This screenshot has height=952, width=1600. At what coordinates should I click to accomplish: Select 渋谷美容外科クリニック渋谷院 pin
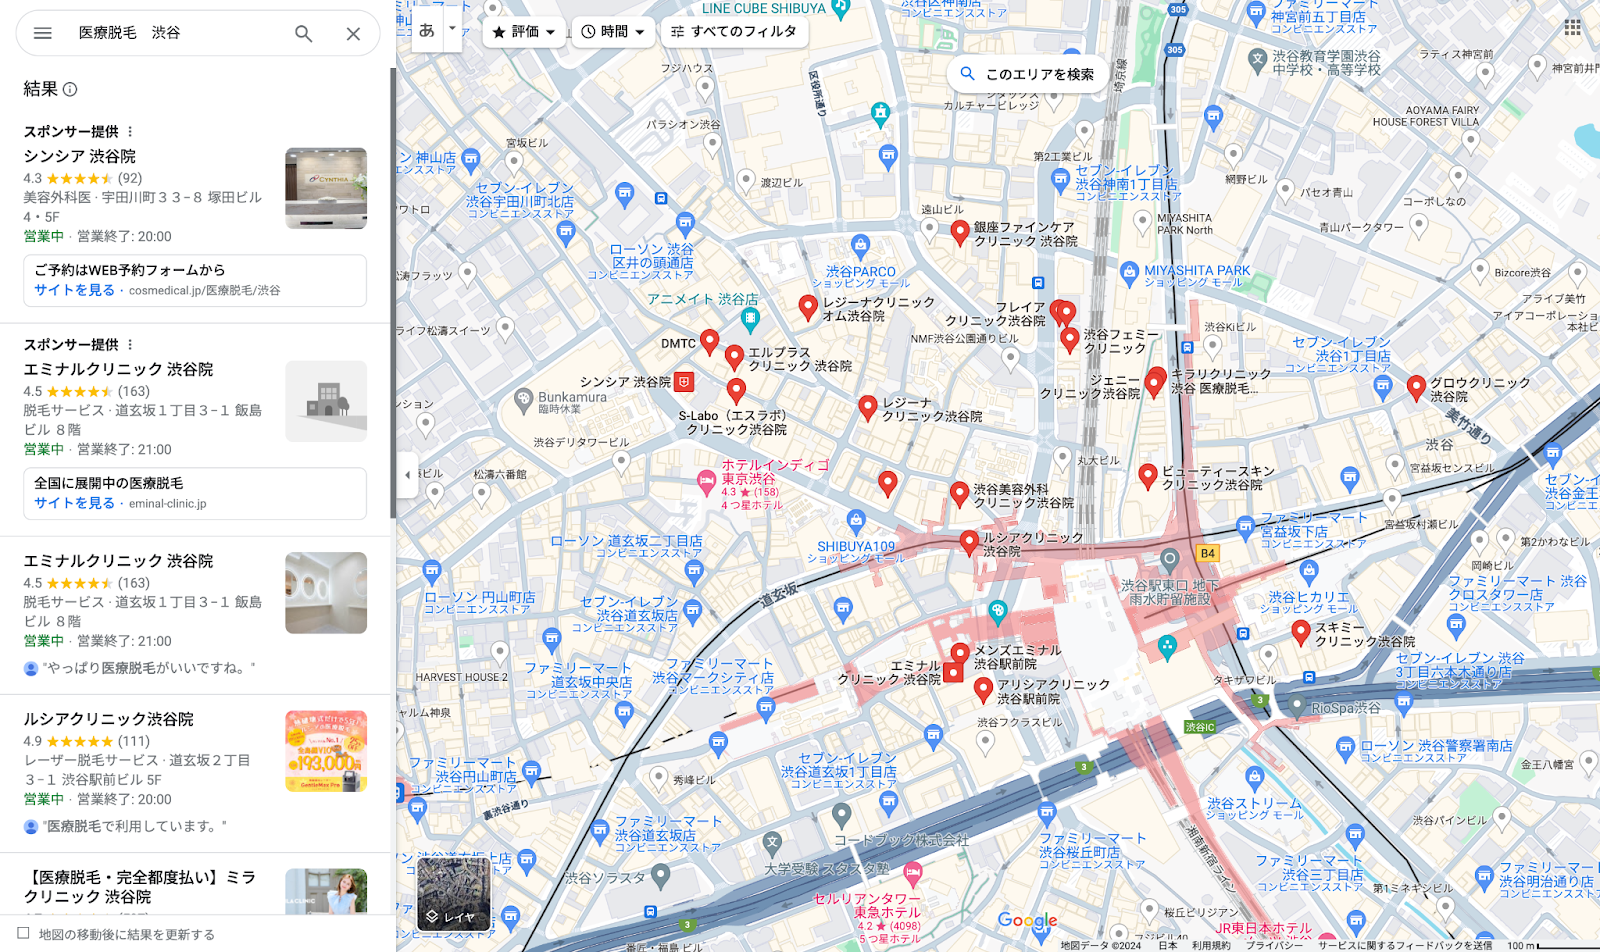(x=959, y=493)
